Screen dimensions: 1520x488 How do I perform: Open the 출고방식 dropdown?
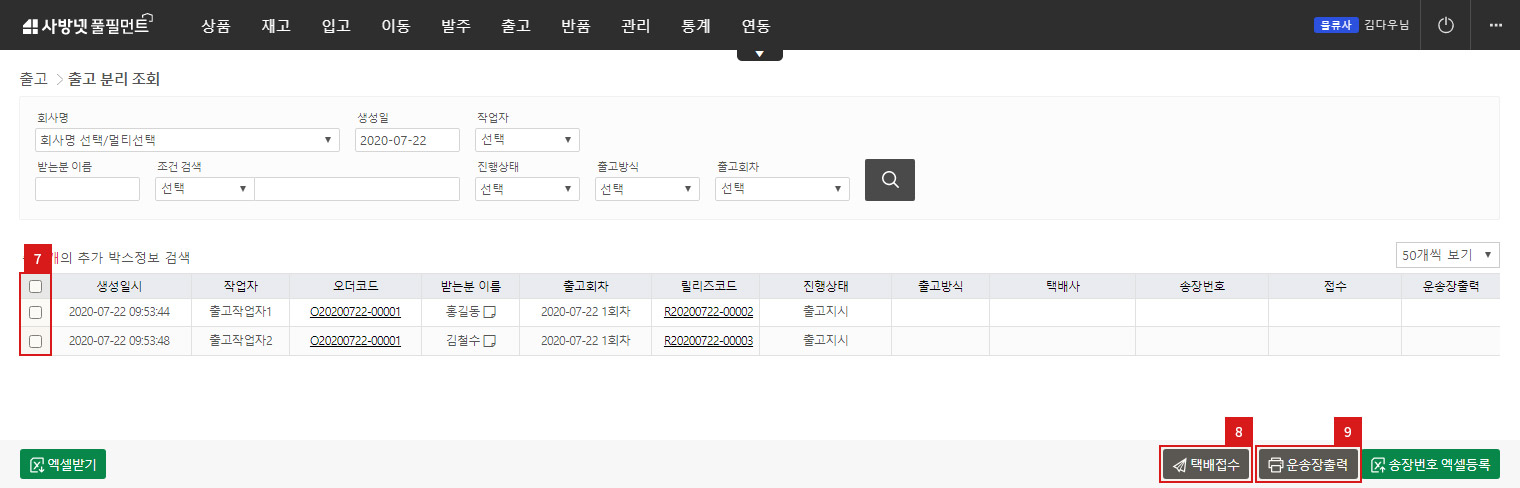[647, 189]
